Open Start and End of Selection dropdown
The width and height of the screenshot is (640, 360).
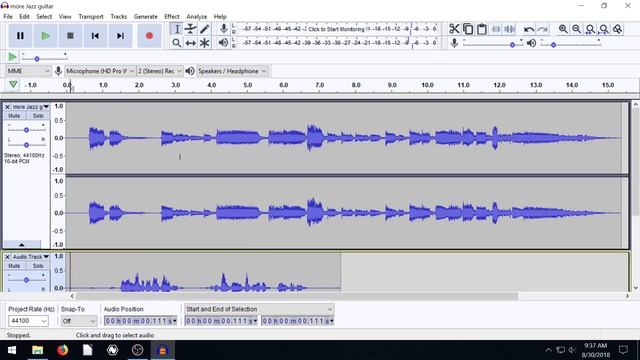[x=259, y=309]
